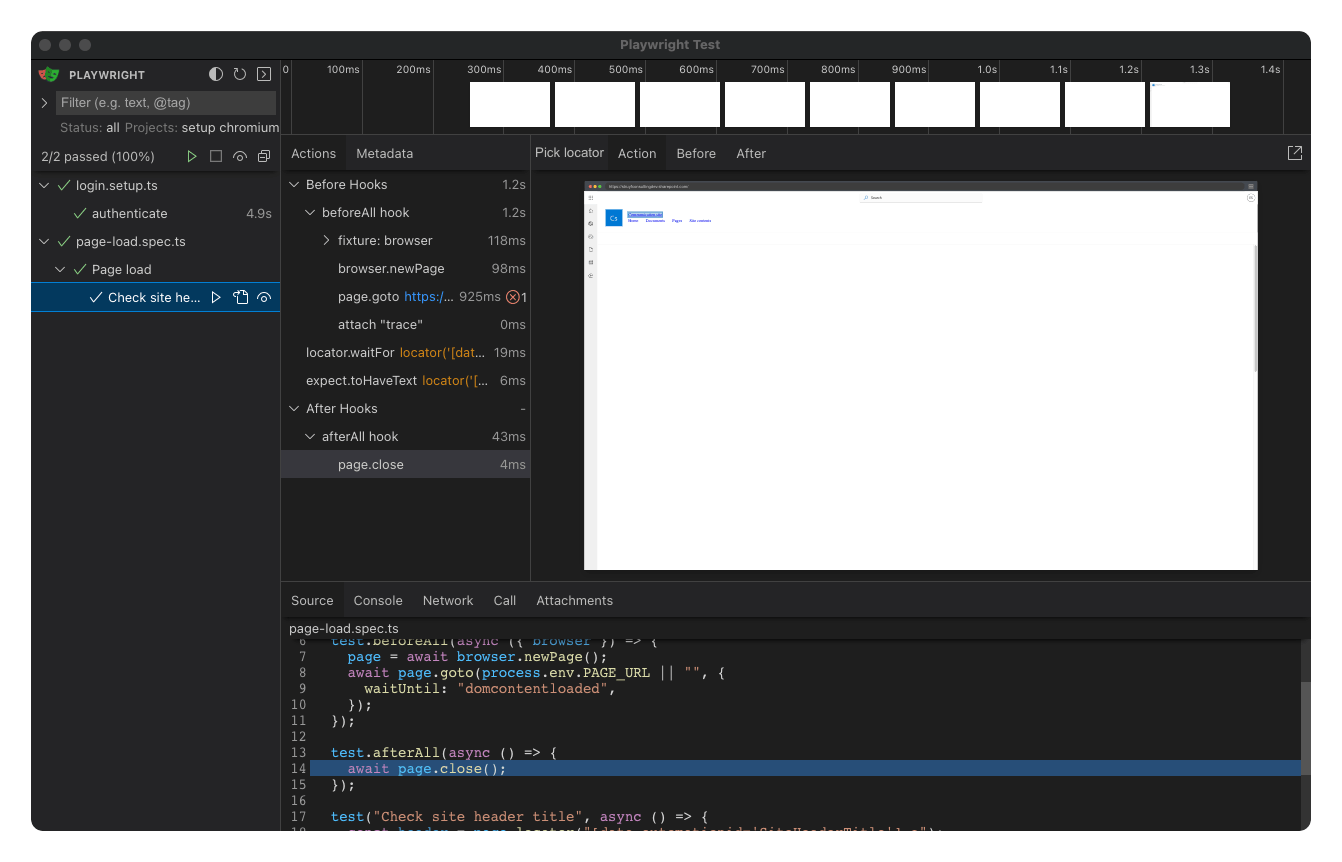Open snapshot in new window icon

coord(1294,153)
